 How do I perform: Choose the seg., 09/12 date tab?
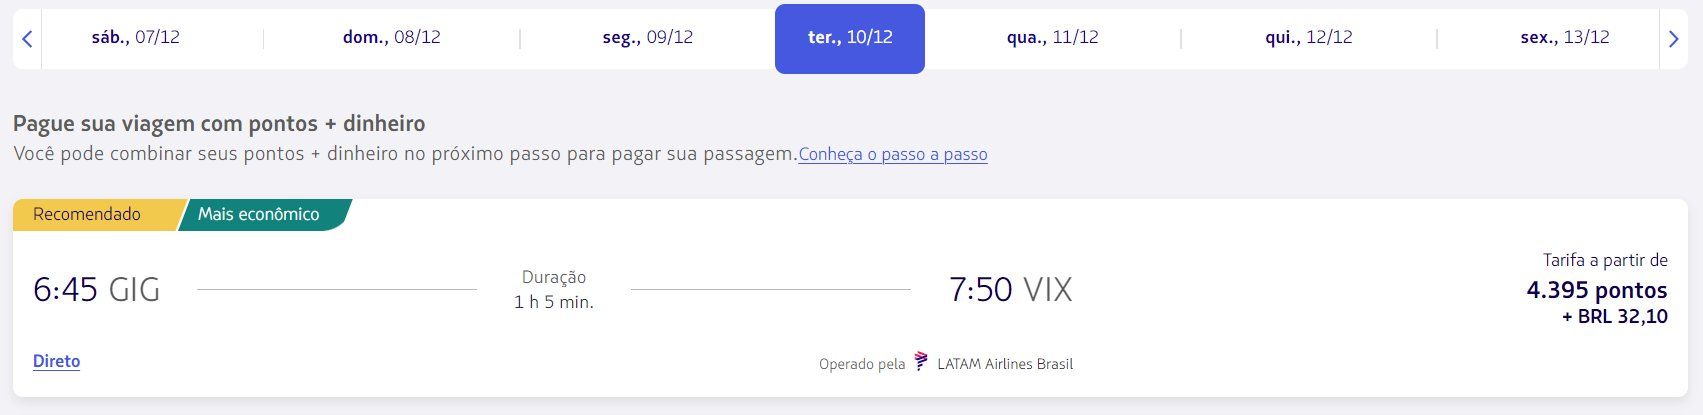[x=648, y=38]
